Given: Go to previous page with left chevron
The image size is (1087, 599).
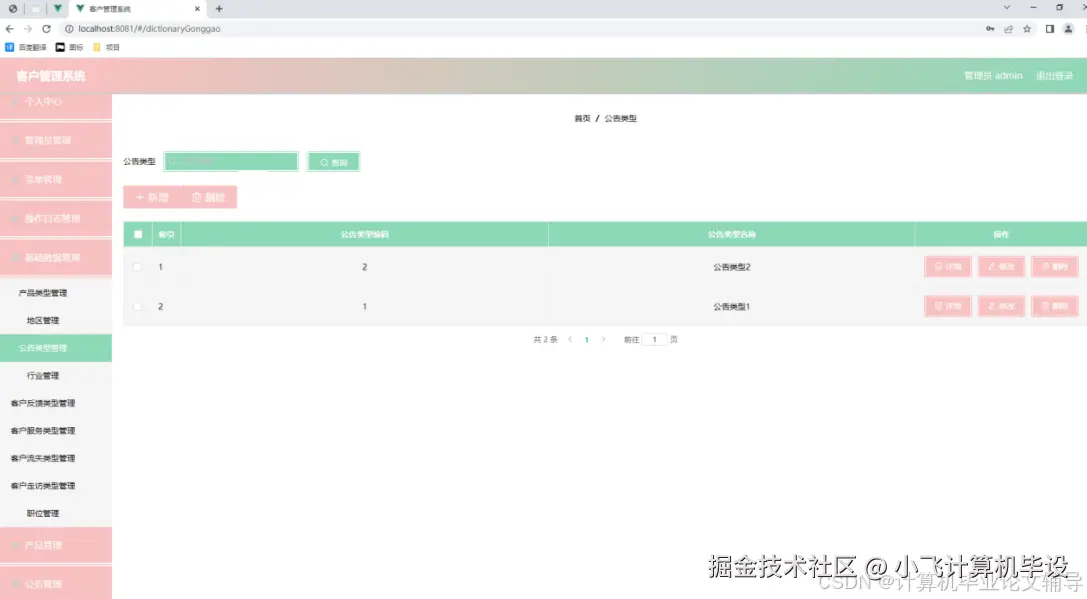Looking at the screenshot, I should click(570, 340).
